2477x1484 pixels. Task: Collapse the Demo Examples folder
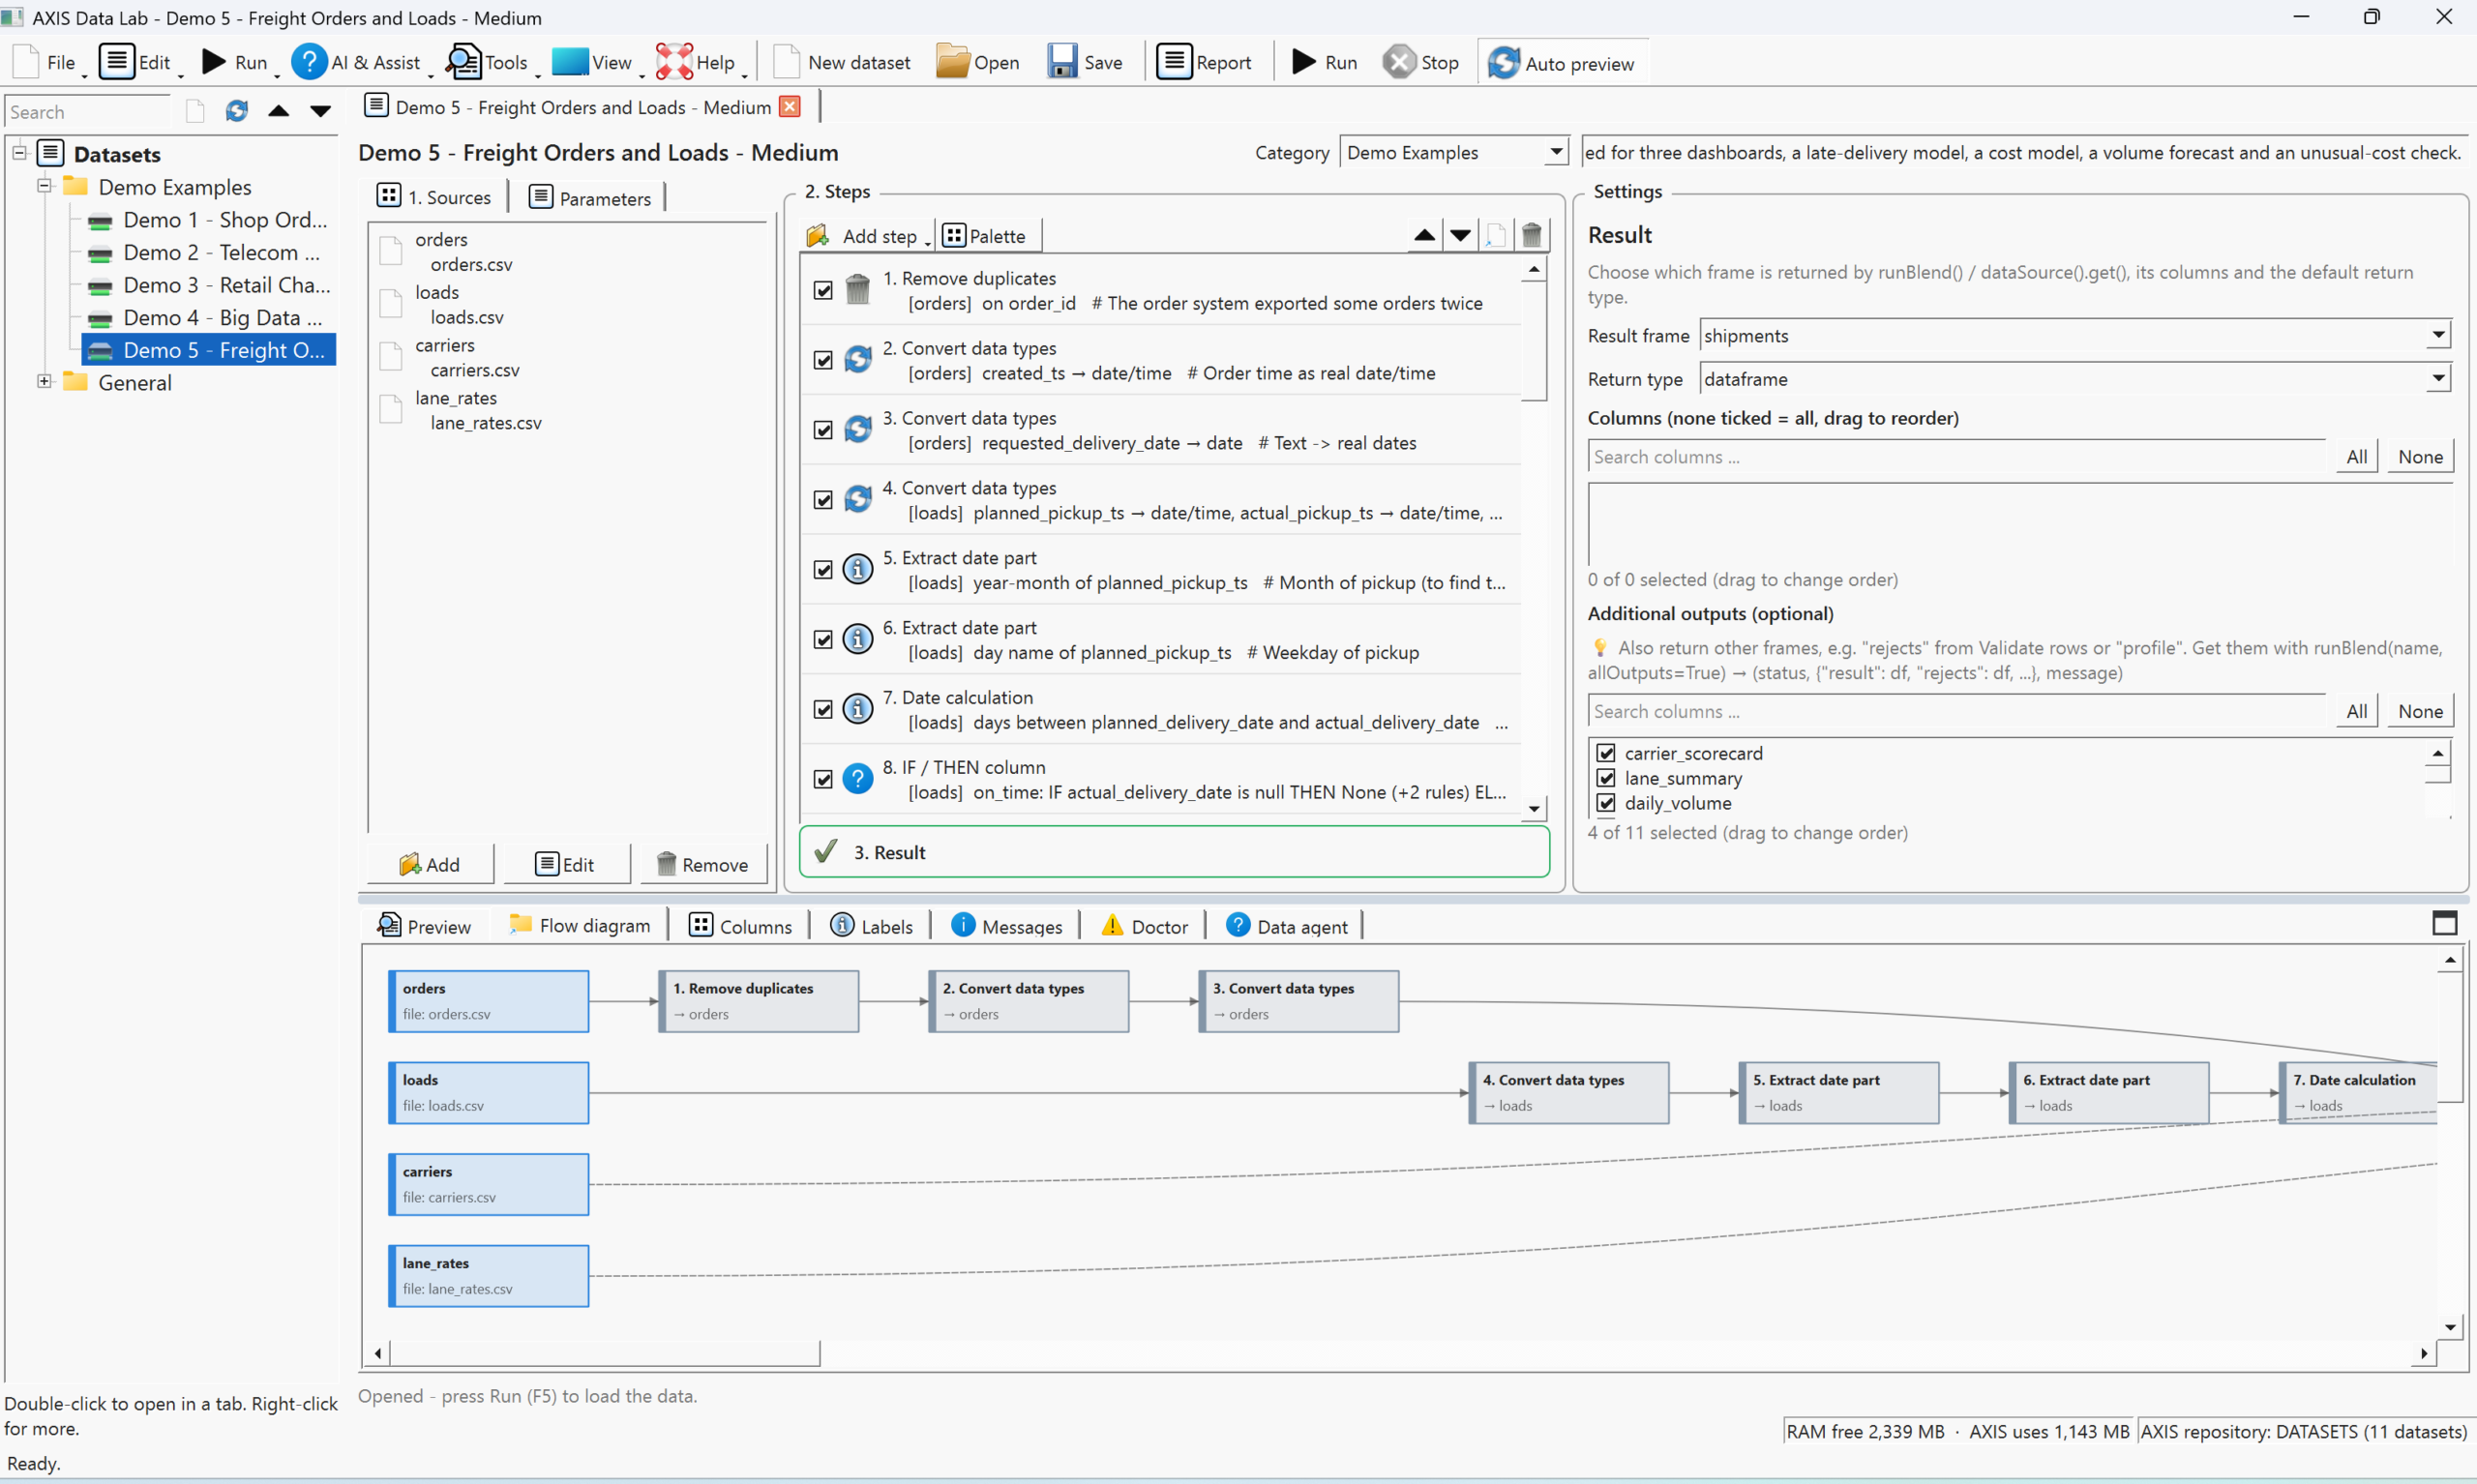tap(44, 186)
